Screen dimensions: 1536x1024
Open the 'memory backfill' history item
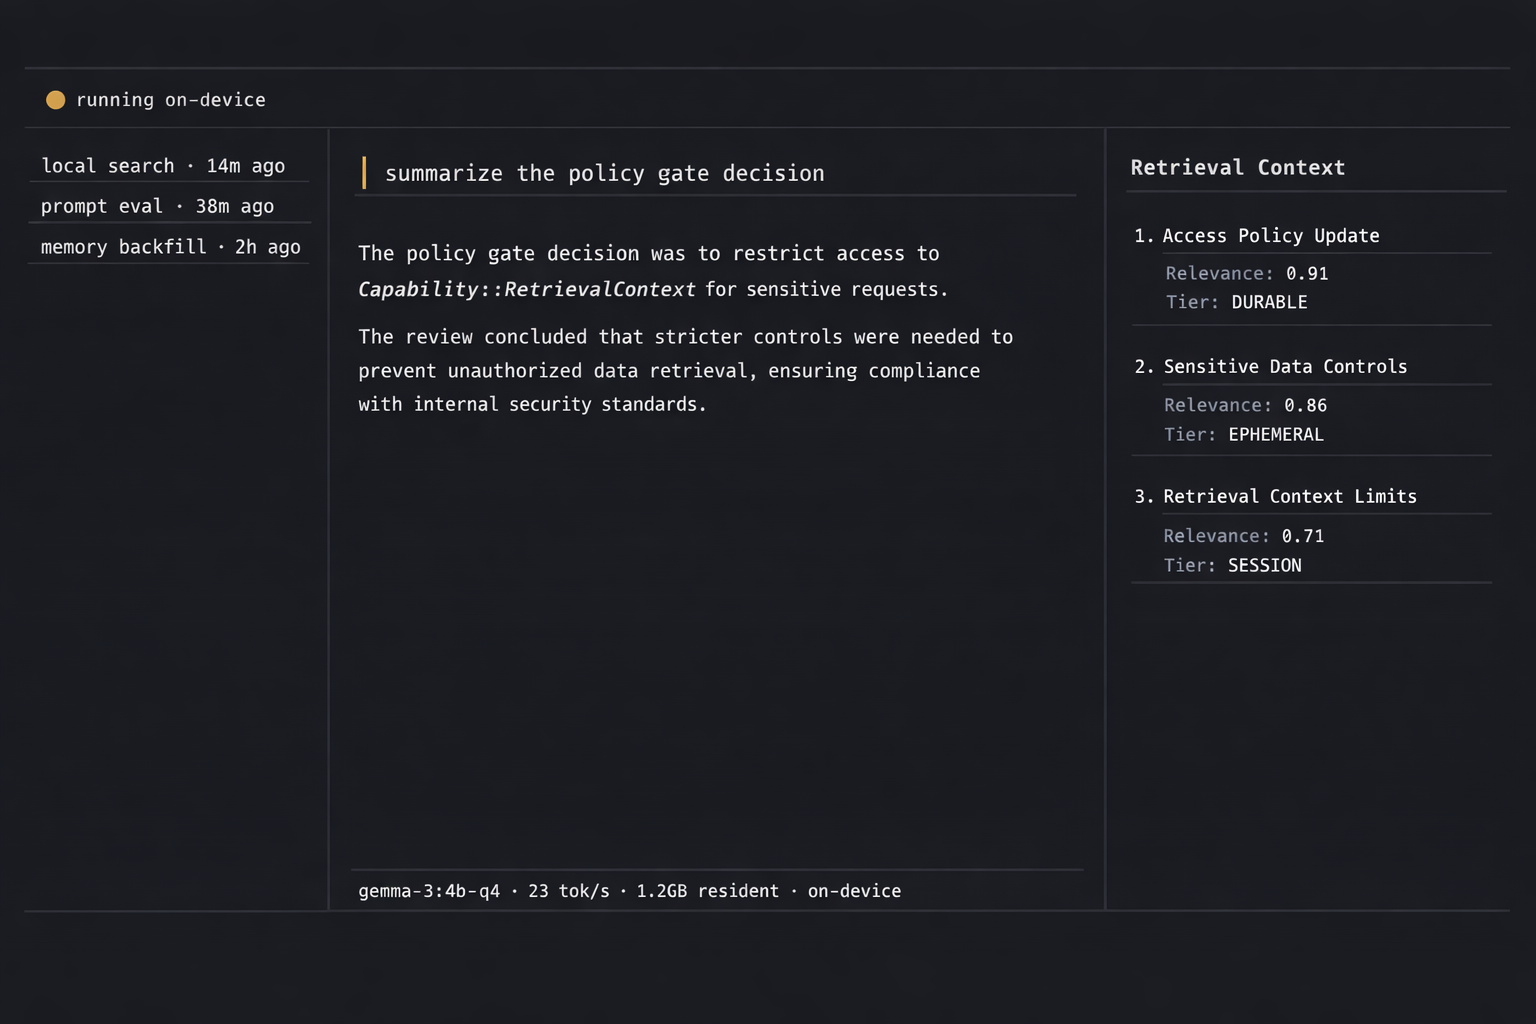click(170, 247)
